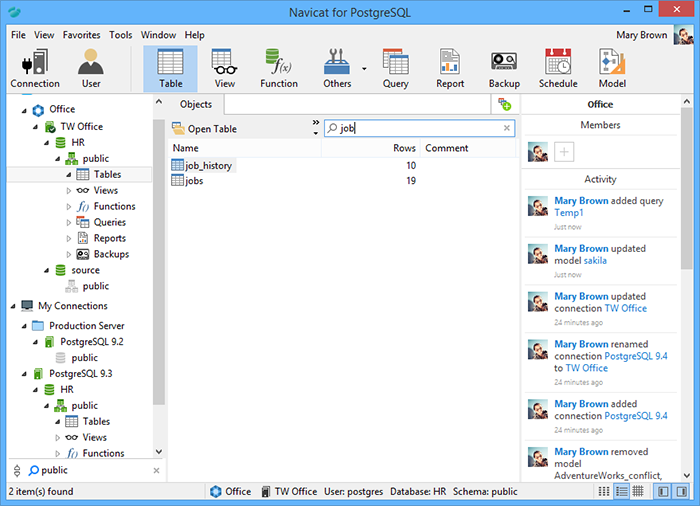This screenshot has height=506, width=700.
Task: Click in the job search field
Action: coord(420,128)
